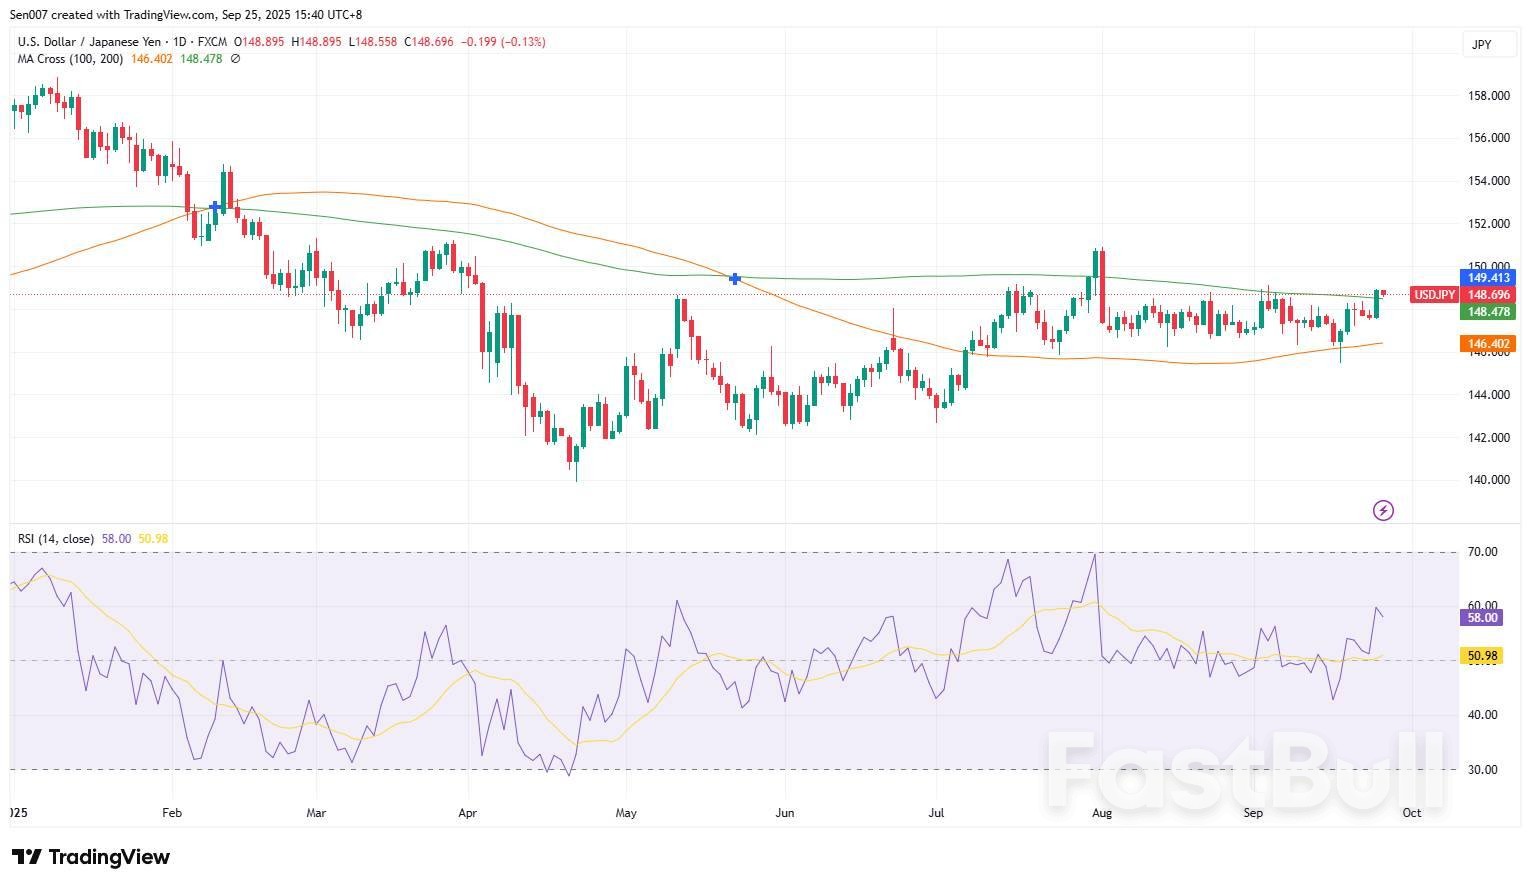This screenshot has height=887, width=1531.
Task: Click the MA Cross null-value symbol icon
Action: (x=236, y=59)
